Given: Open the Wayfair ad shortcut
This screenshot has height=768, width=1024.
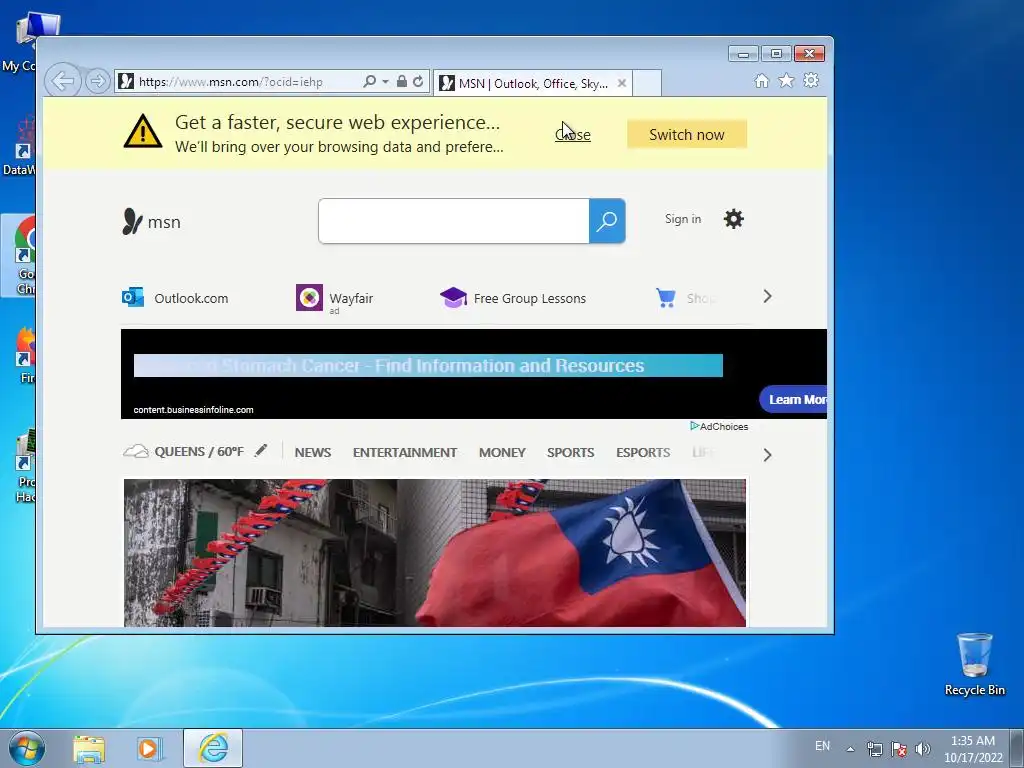Looking at the screenshot, I should coord(334,298).
